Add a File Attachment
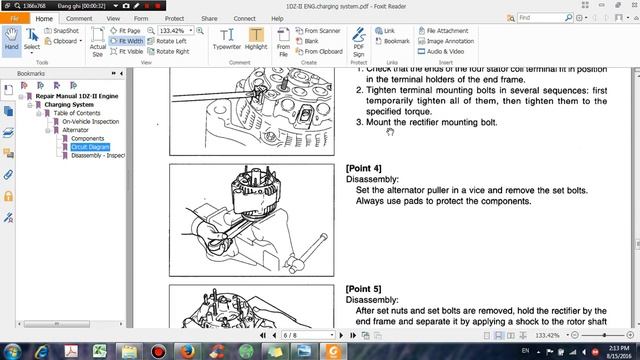 [443, 31]
